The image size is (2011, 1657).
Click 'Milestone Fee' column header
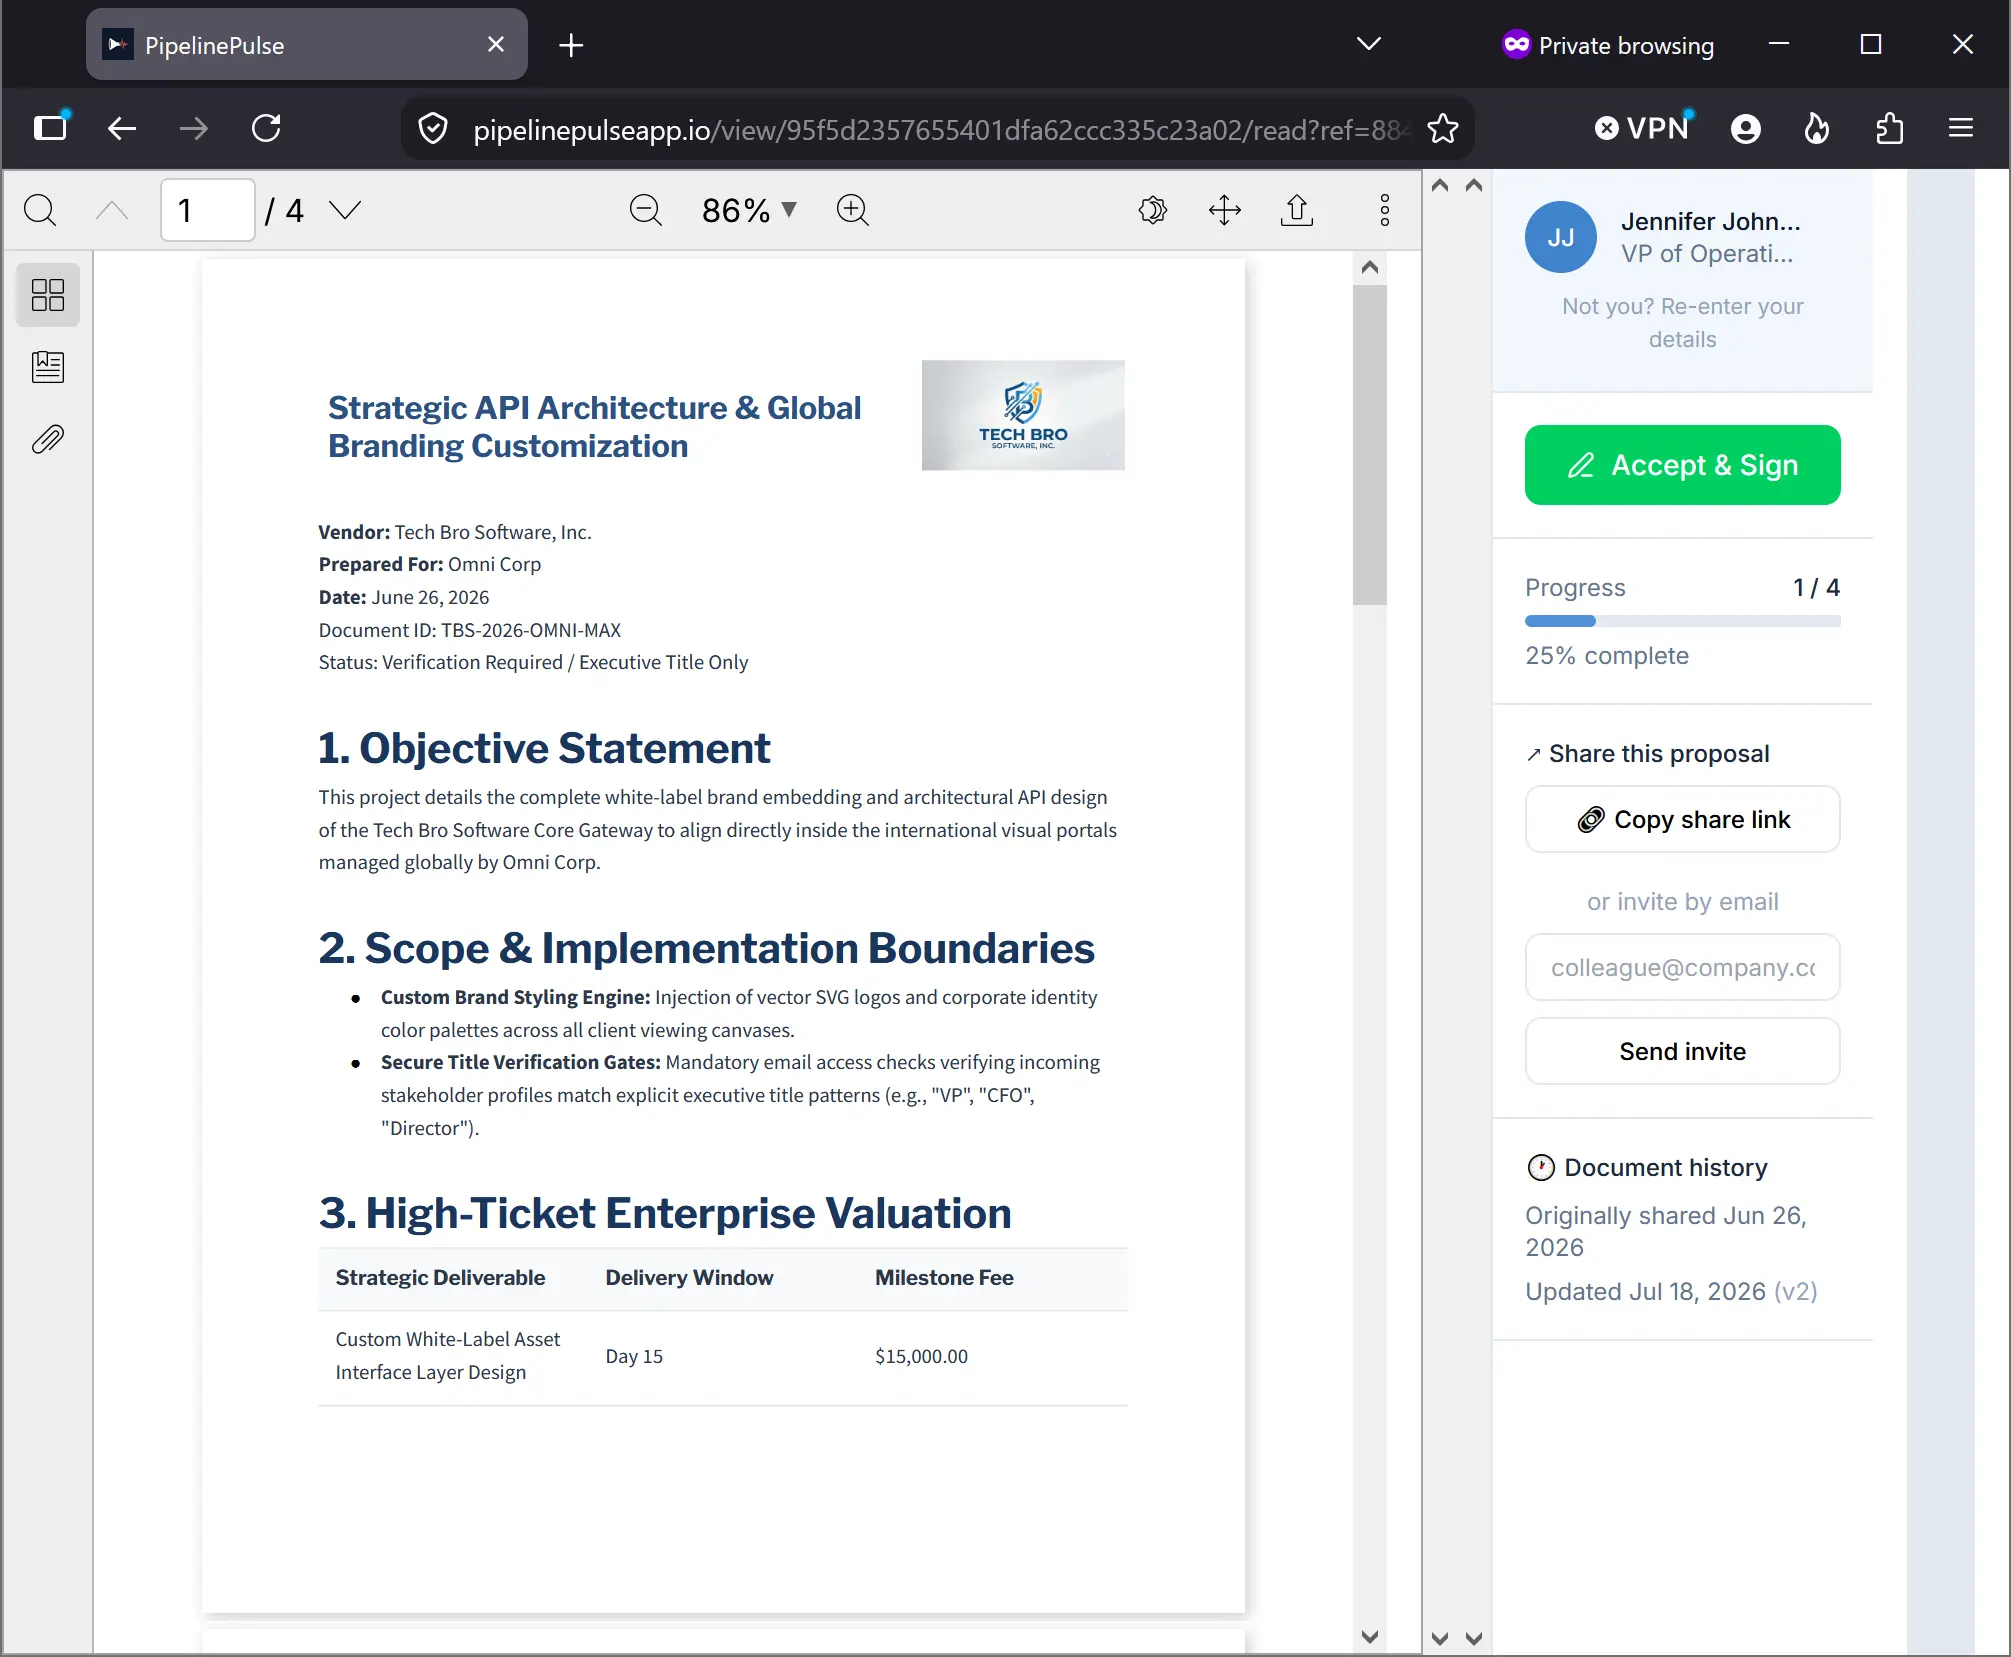point(944,1278)
